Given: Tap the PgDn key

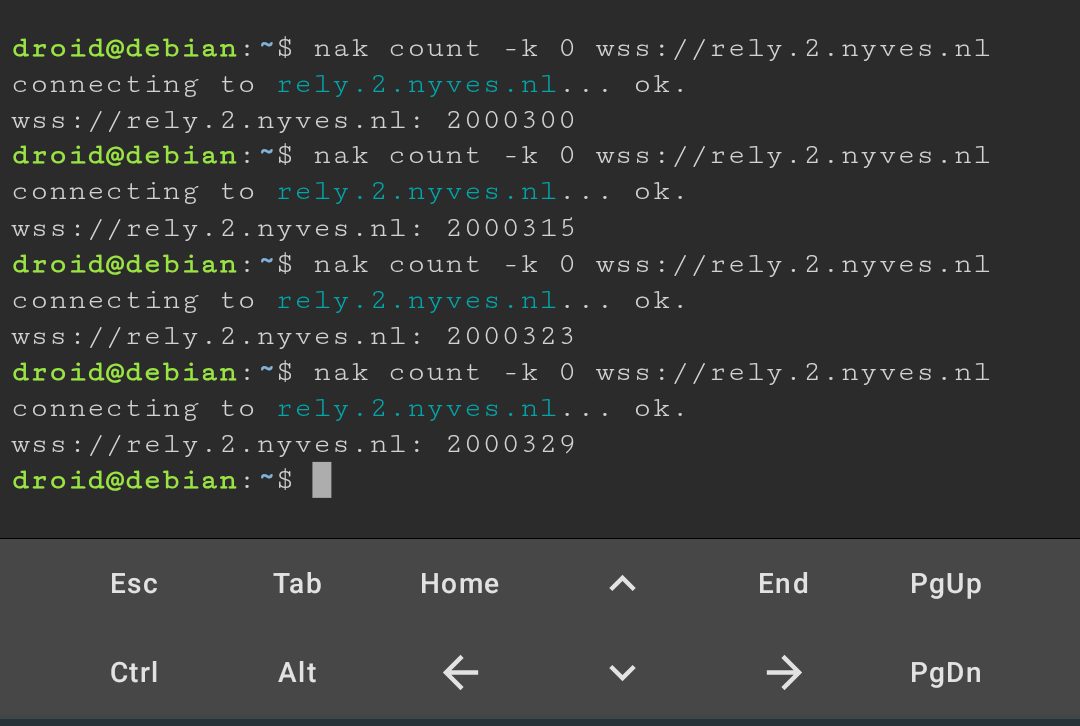Looking at the screenshot, I should coord(946,672).
